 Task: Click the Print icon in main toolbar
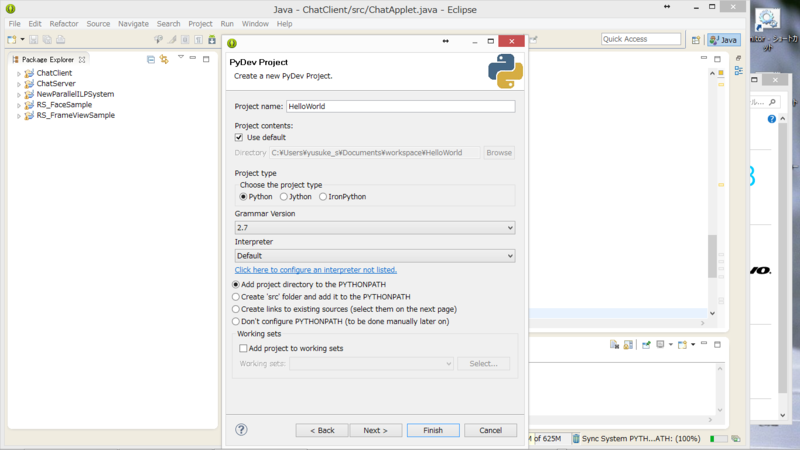tap(60, 39)
